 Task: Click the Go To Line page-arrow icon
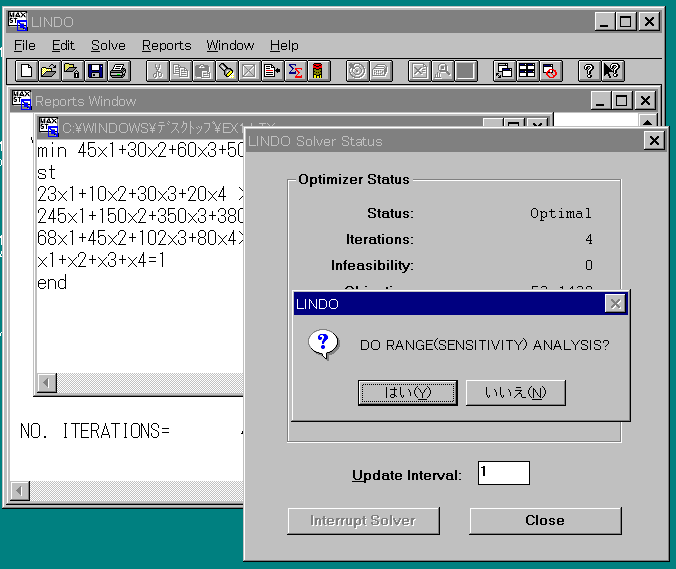point(272,71)
